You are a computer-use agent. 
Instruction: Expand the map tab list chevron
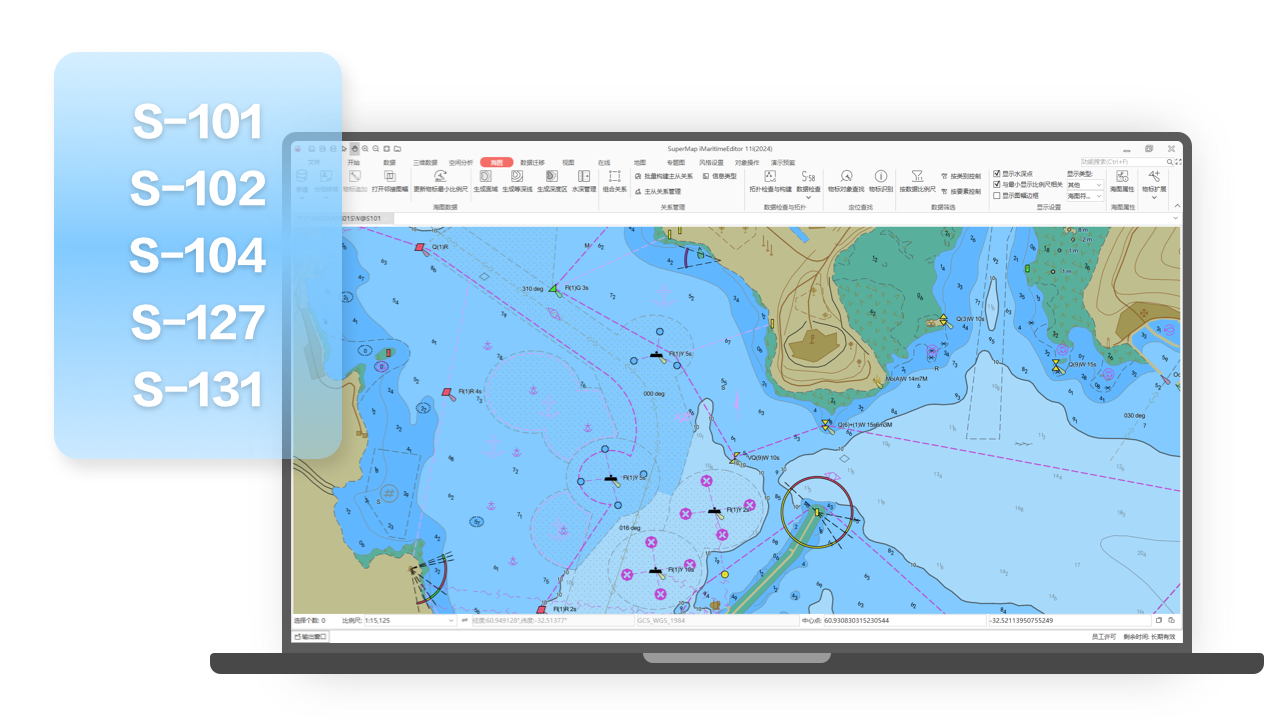pyautogui.click(x=1176, y=218)
